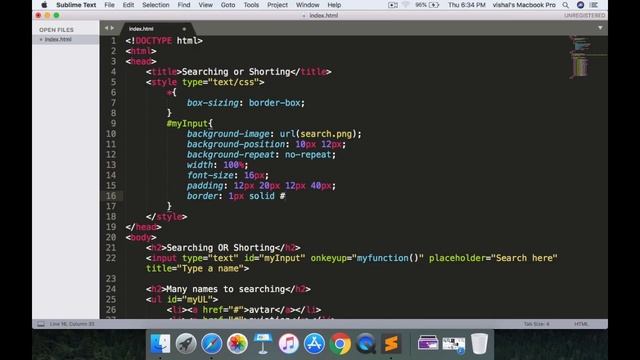This screenshot has width=640, height=360.
Task: Open Photos from the Dock
Action: (237, 343)
